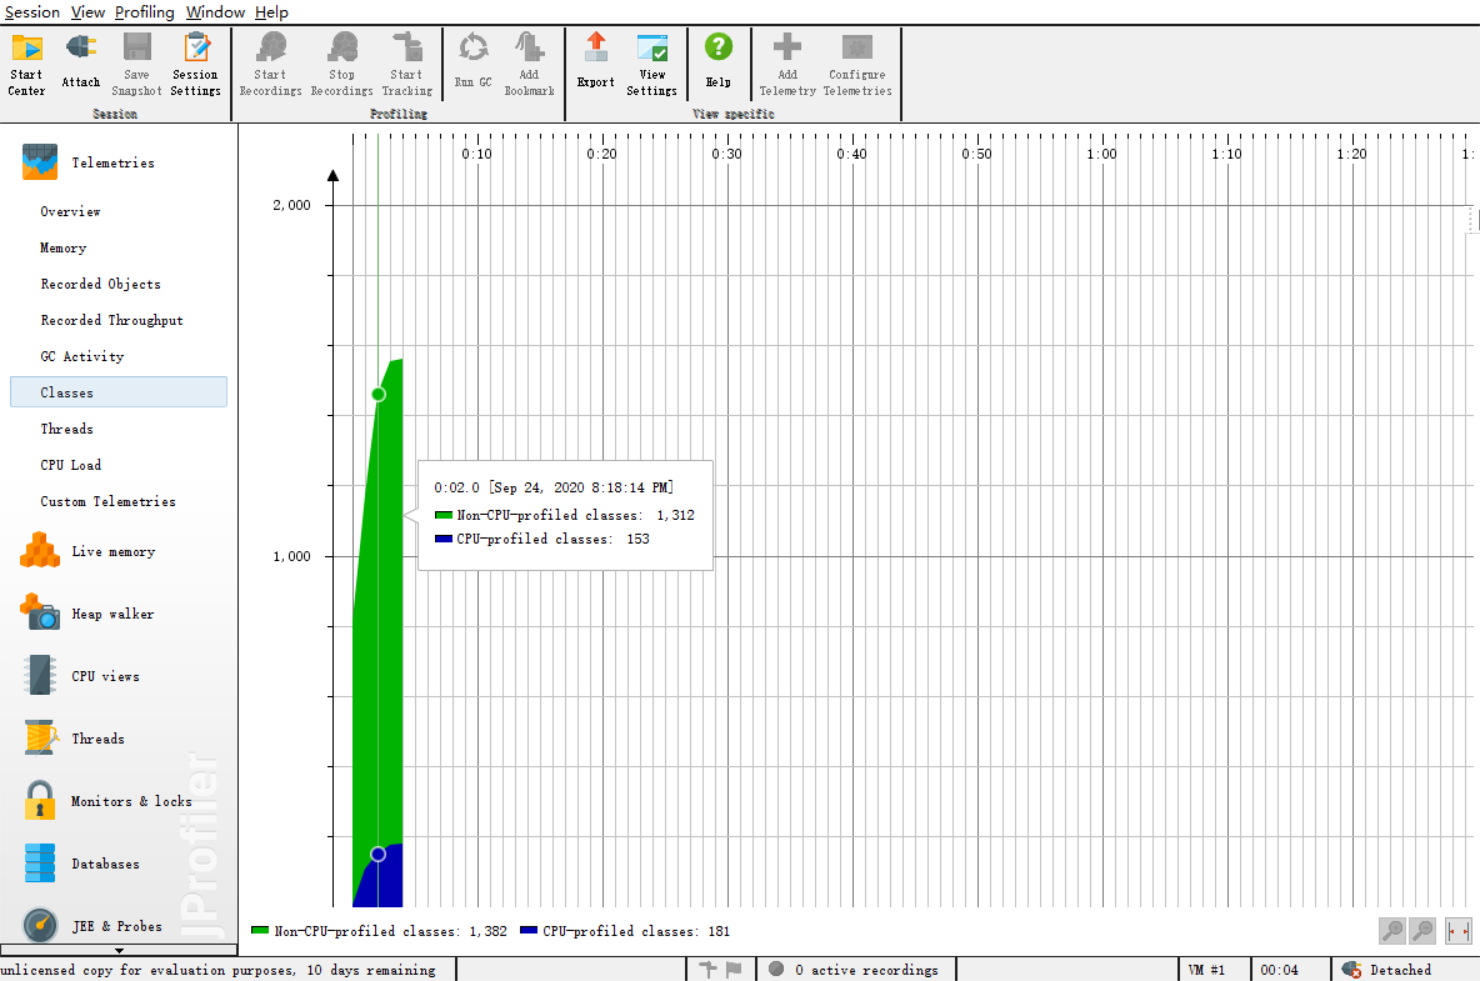Open the Start Center
The height and width of the screenshot is (981, 1480).
point(26,63)
